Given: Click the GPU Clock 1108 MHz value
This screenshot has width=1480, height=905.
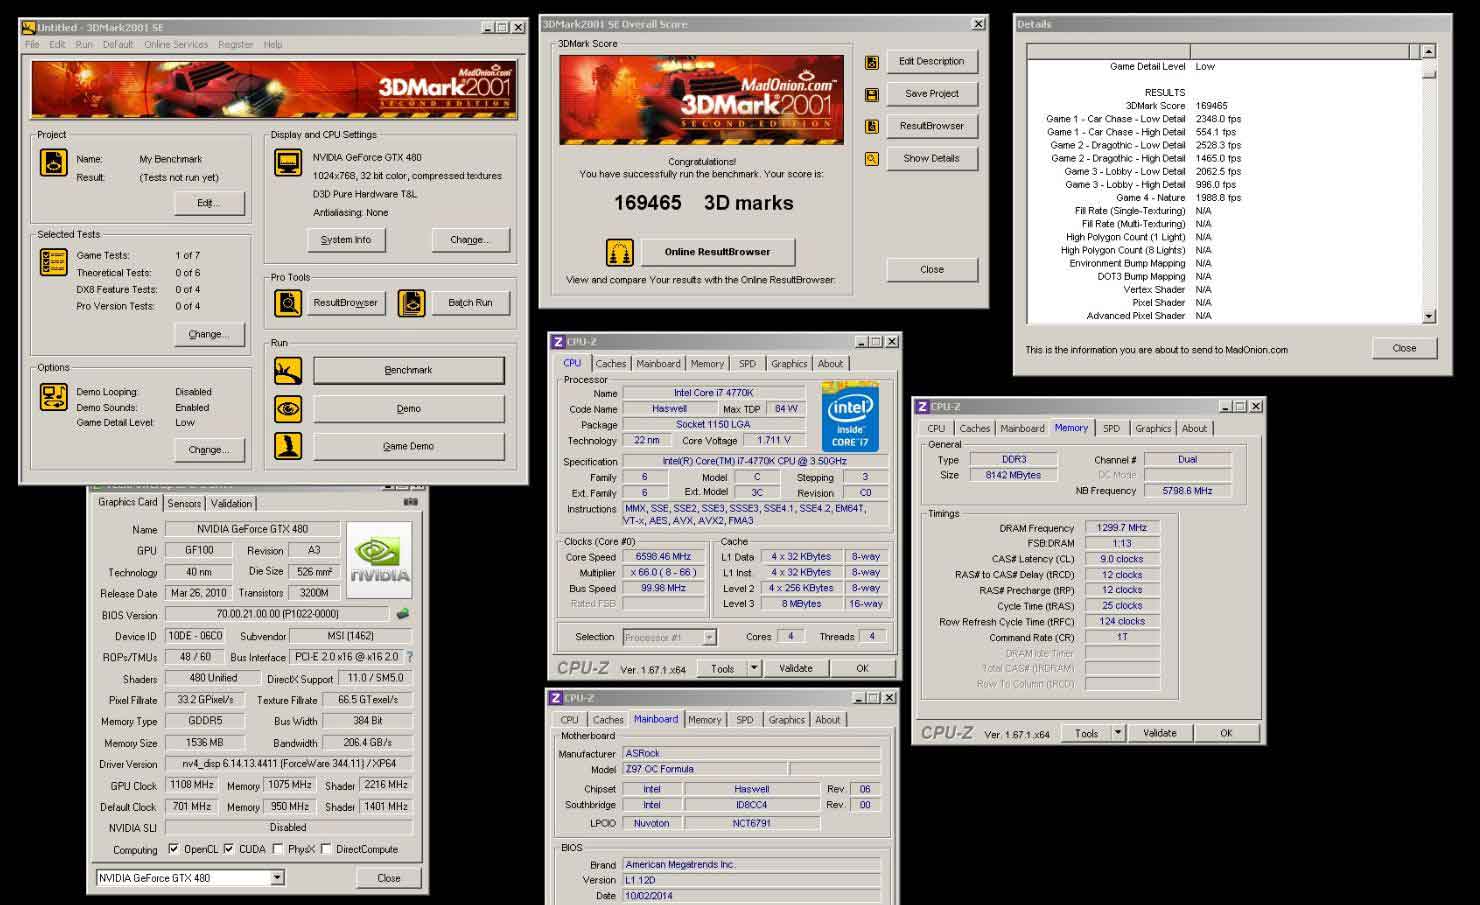Looking at the screenshot, I should coord(191,786).
